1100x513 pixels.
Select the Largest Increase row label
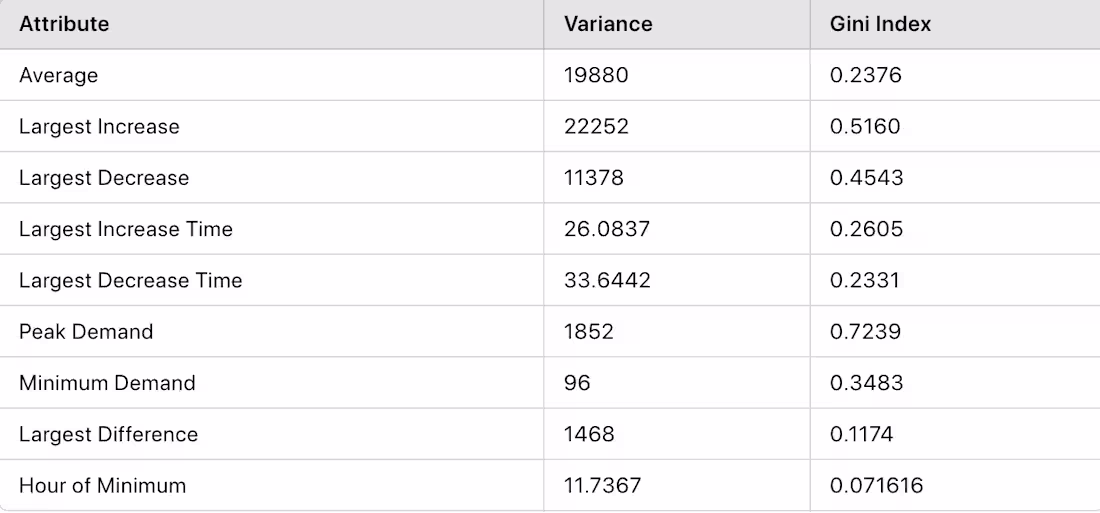click(99, 127)
